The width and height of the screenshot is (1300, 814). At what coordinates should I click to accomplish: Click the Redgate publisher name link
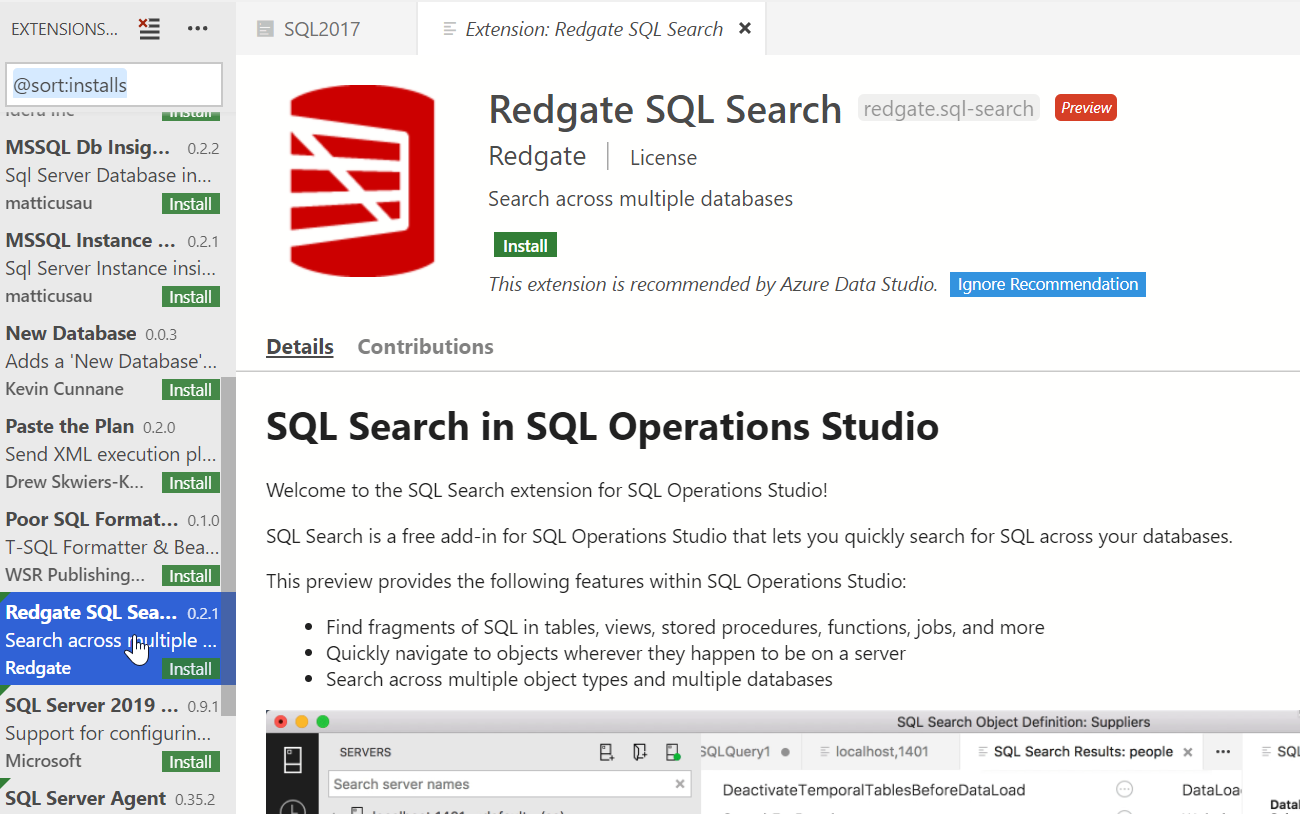(537, 157)
